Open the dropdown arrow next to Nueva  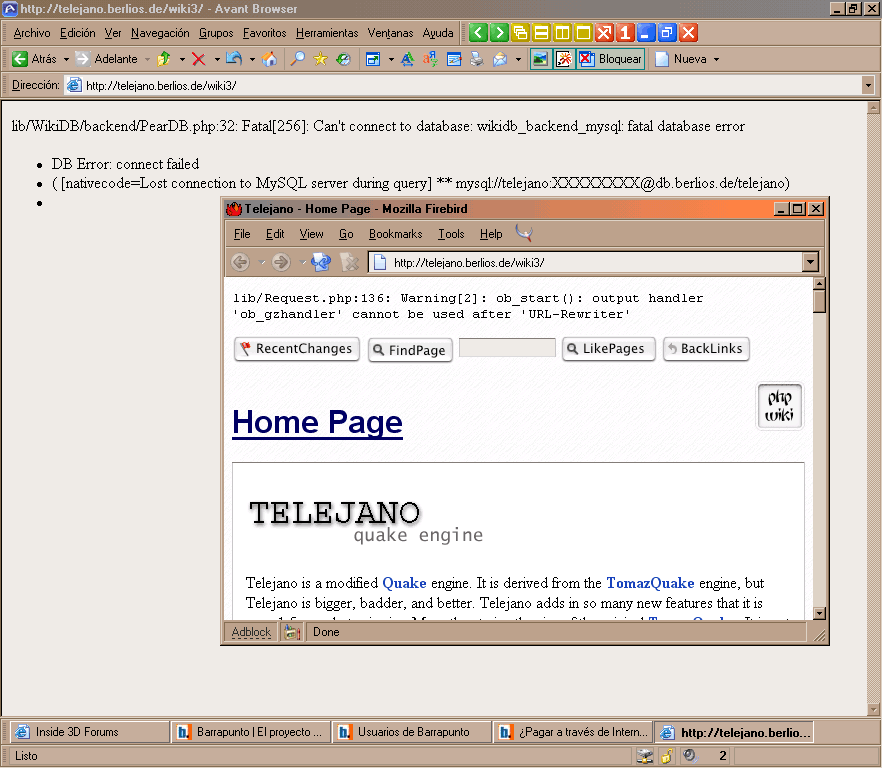[716, 59]
